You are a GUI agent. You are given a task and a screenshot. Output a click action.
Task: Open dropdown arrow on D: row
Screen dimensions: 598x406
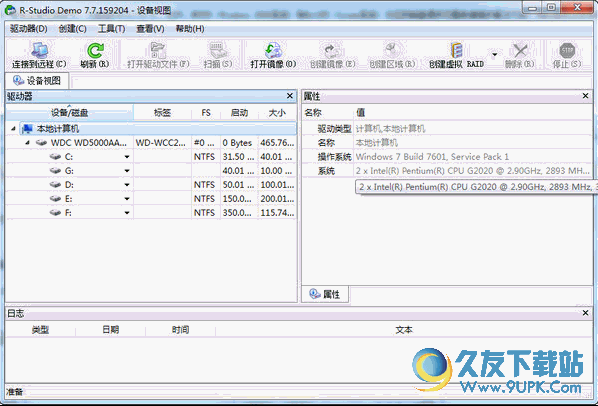(127, 185)
